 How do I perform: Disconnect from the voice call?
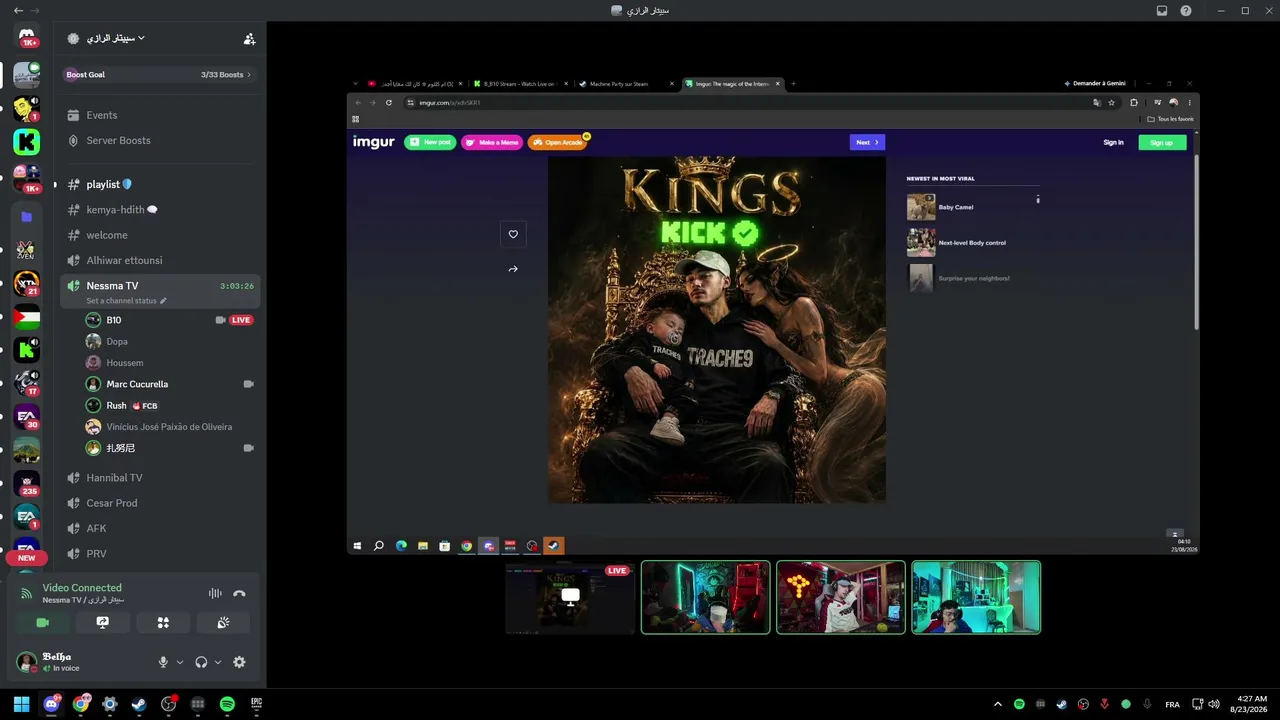(239, 593)
